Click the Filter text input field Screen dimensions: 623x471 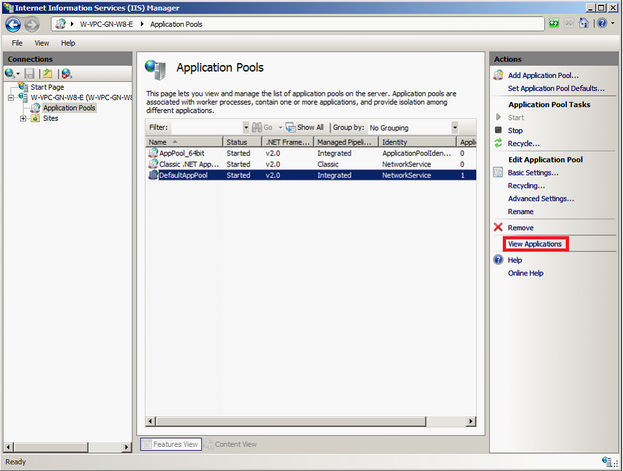point(206,128)
